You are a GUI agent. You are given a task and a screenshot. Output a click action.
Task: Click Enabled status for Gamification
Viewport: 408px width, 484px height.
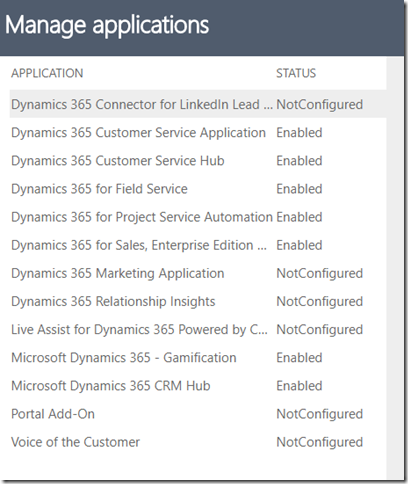click(299, 358)
